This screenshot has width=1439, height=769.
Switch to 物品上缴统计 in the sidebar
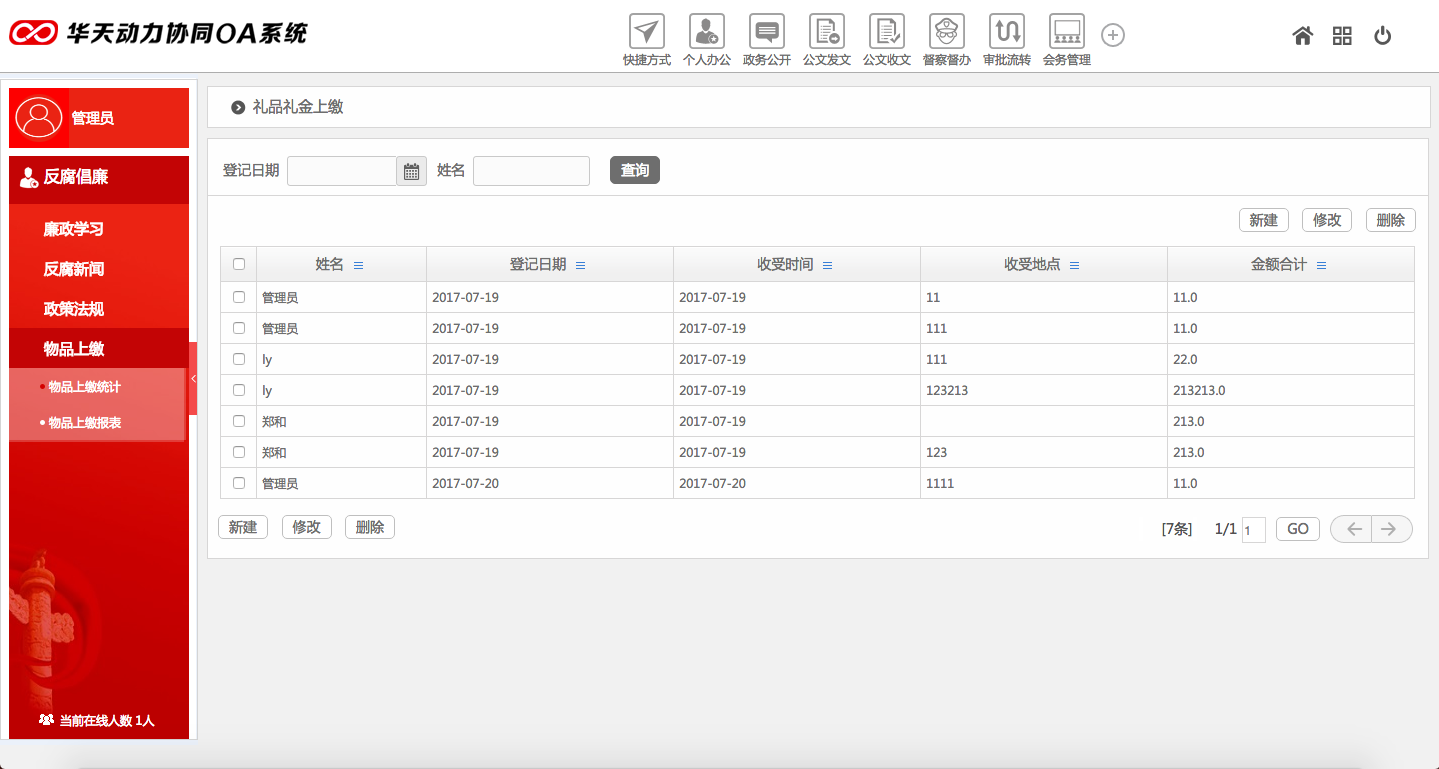coord(86,385)
